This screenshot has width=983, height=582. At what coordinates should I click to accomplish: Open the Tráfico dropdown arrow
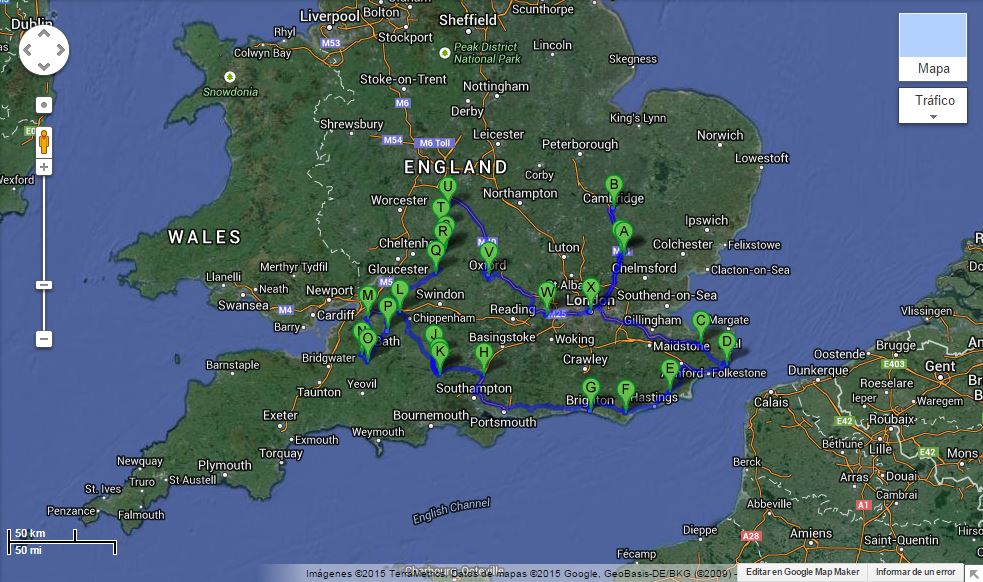click(932, 116)
